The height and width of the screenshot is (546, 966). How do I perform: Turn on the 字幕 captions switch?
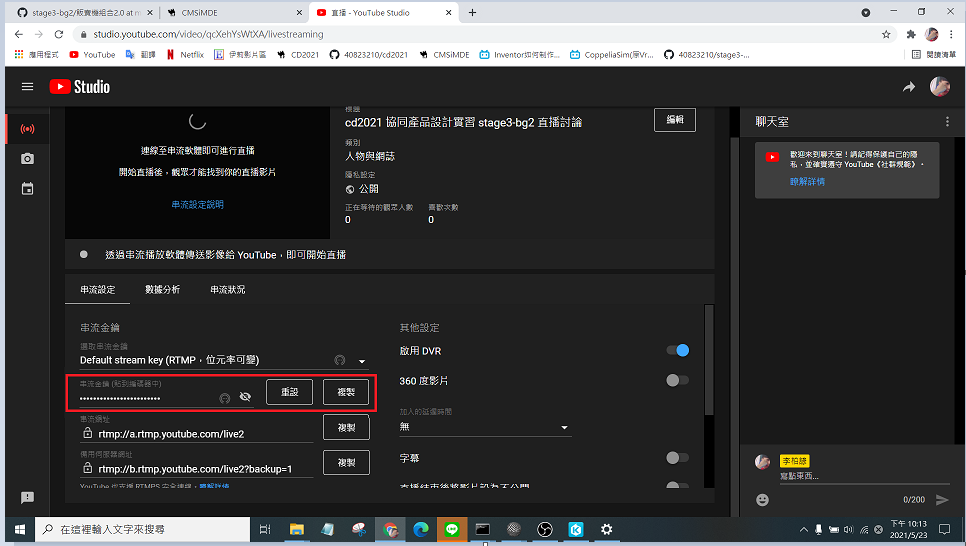click(677, 458)
